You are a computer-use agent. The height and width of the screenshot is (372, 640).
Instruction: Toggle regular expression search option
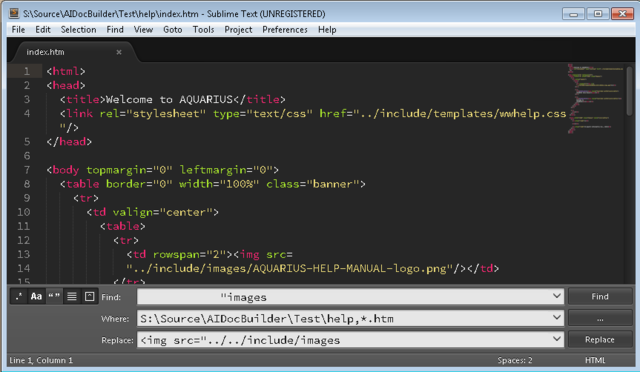click(x=18, y=297)
